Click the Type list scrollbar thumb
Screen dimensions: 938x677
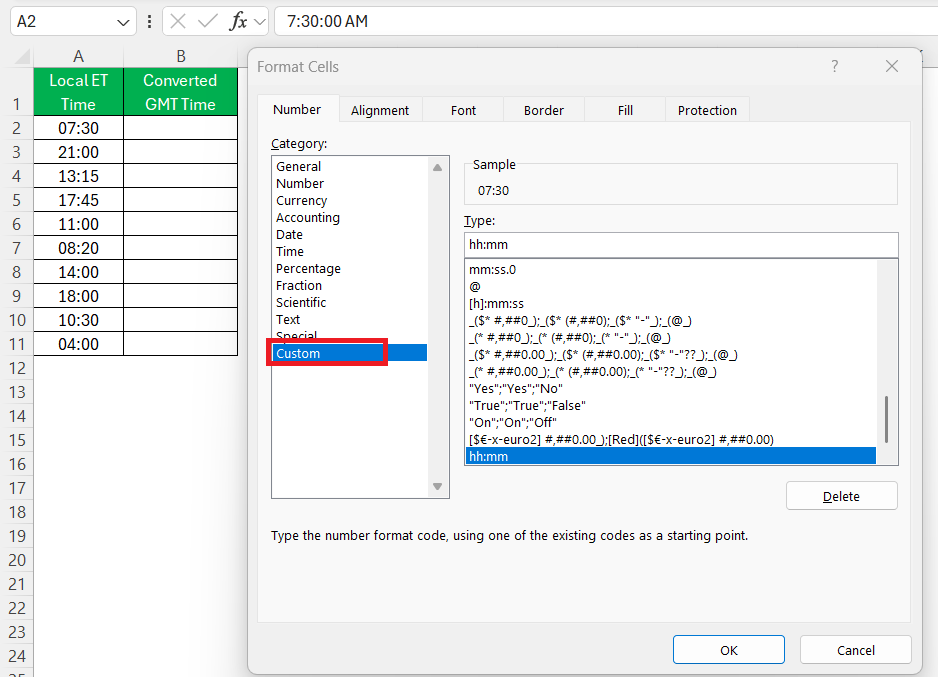point(886,419)
